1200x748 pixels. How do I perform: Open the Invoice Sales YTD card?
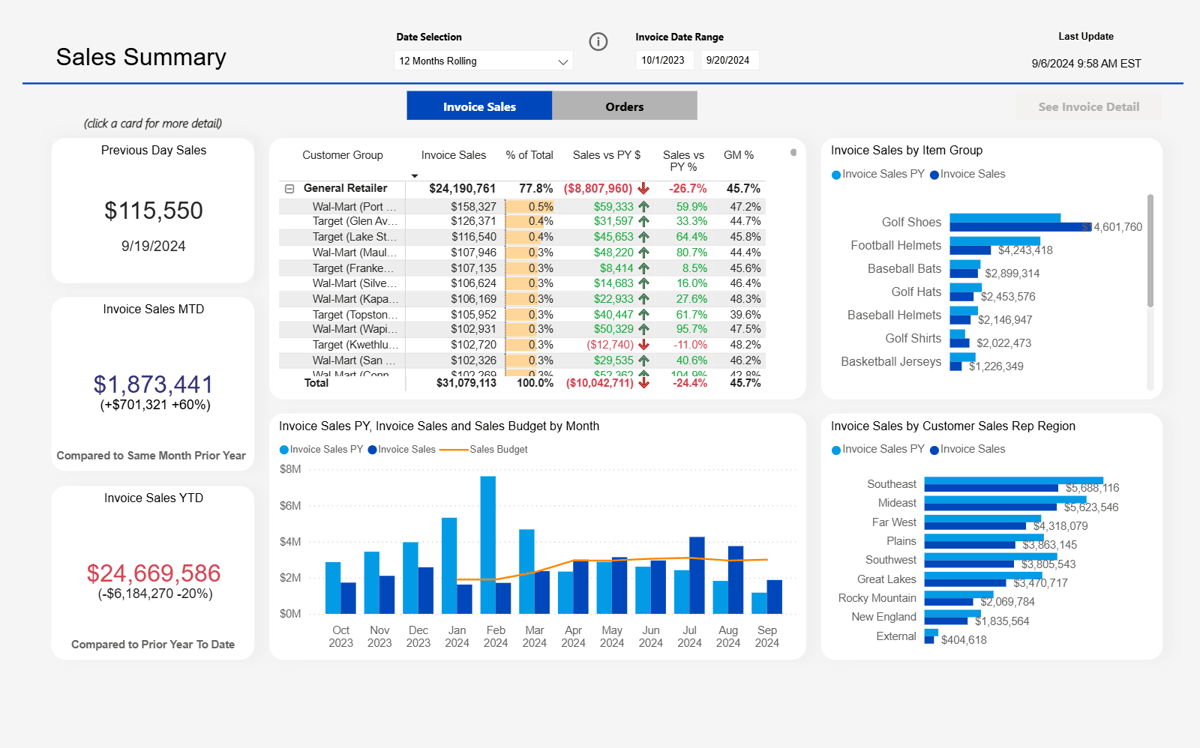[153, 573]
